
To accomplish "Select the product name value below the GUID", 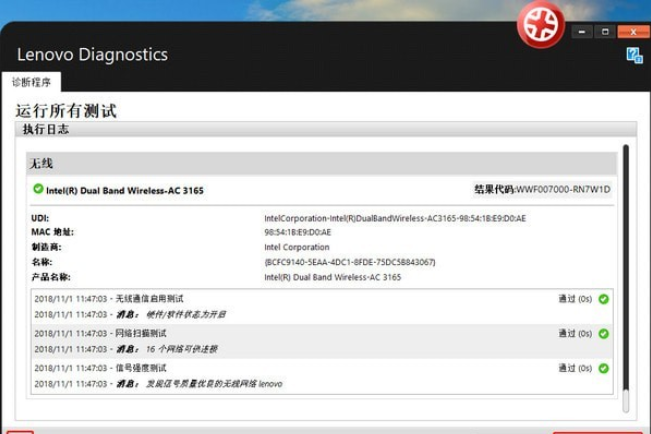I will tap(333, 277).
